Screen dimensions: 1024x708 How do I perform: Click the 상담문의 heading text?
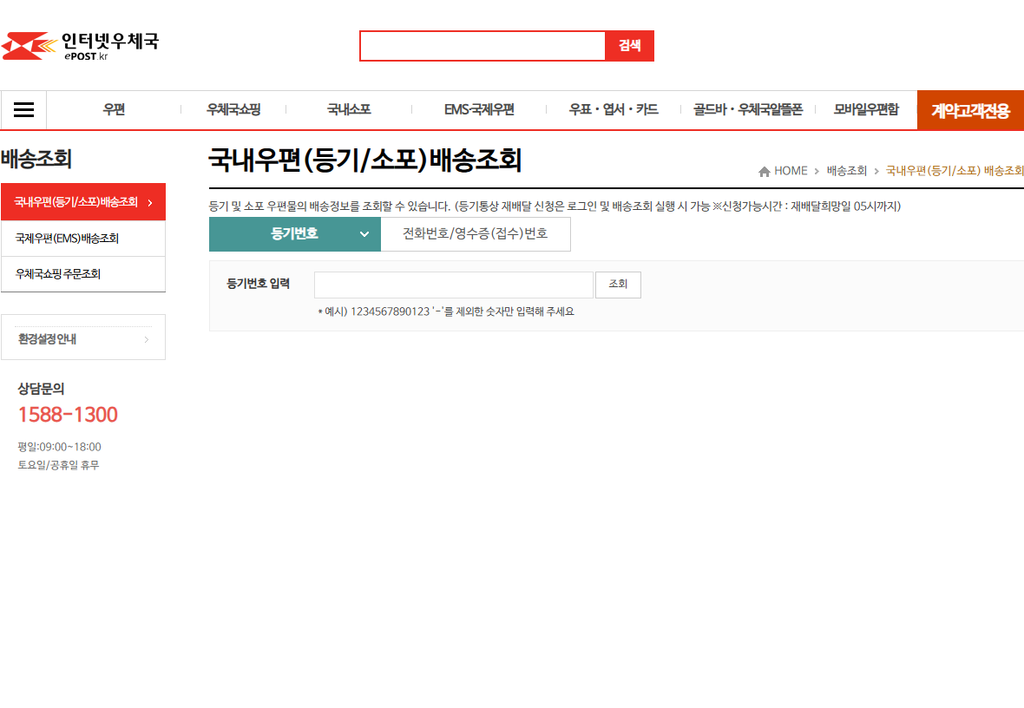point(40,389)
